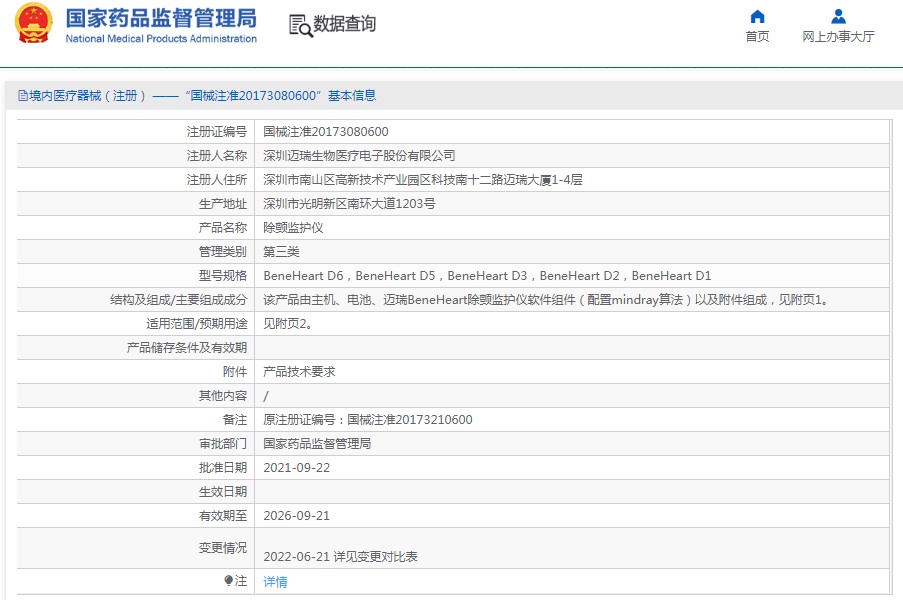
Task: Click the 结构及组成/主要组成成分 label
Action: click(x=179, y=300)
